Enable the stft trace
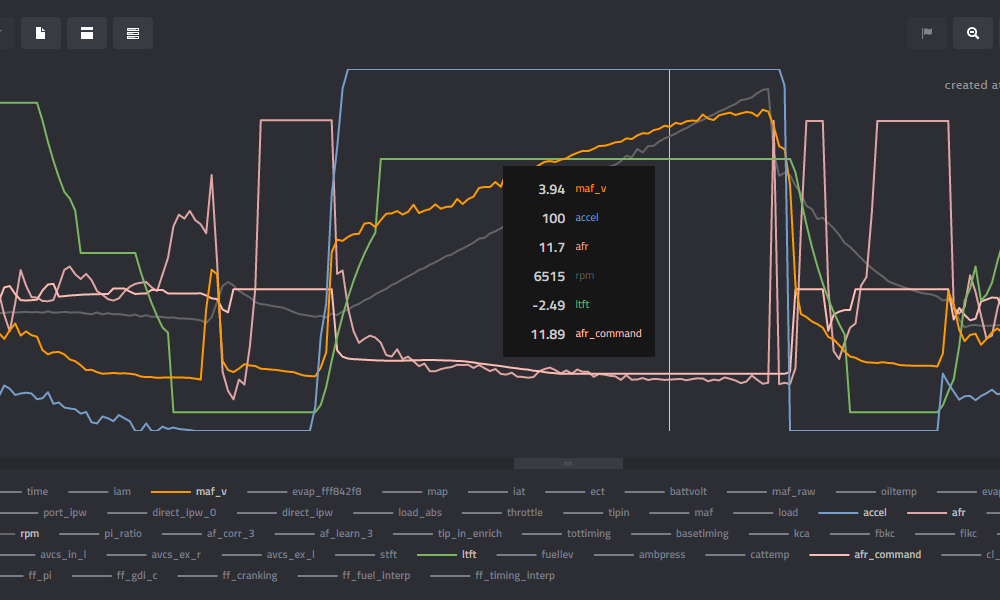 (388, 555)
